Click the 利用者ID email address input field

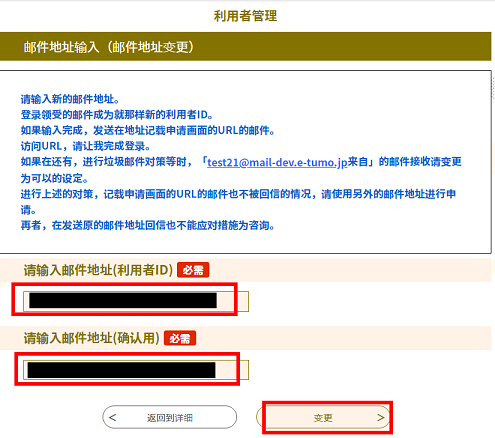tap(136, 301)
